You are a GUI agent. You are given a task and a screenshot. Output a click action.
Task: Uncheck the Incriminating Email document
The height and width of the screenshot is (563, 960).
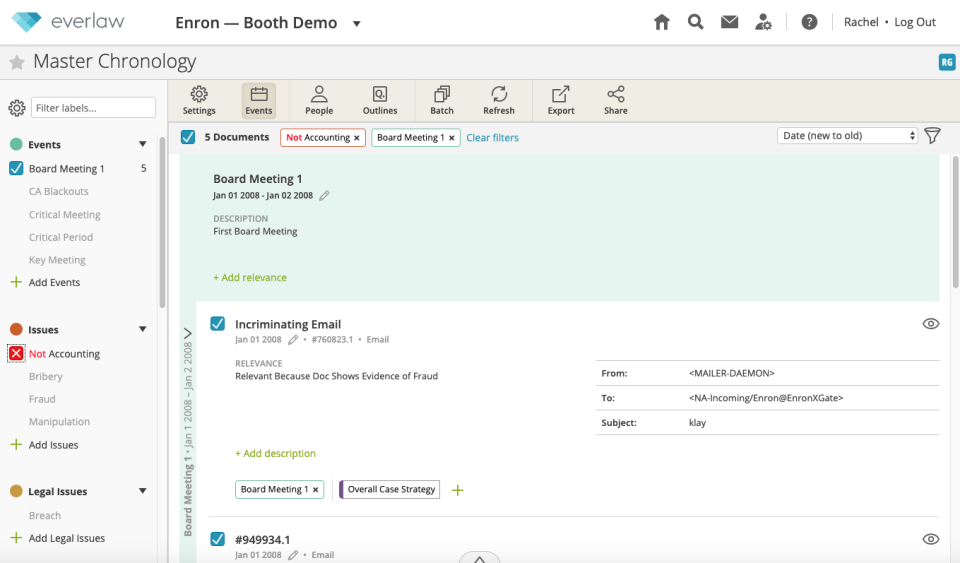tap(217, 324)
